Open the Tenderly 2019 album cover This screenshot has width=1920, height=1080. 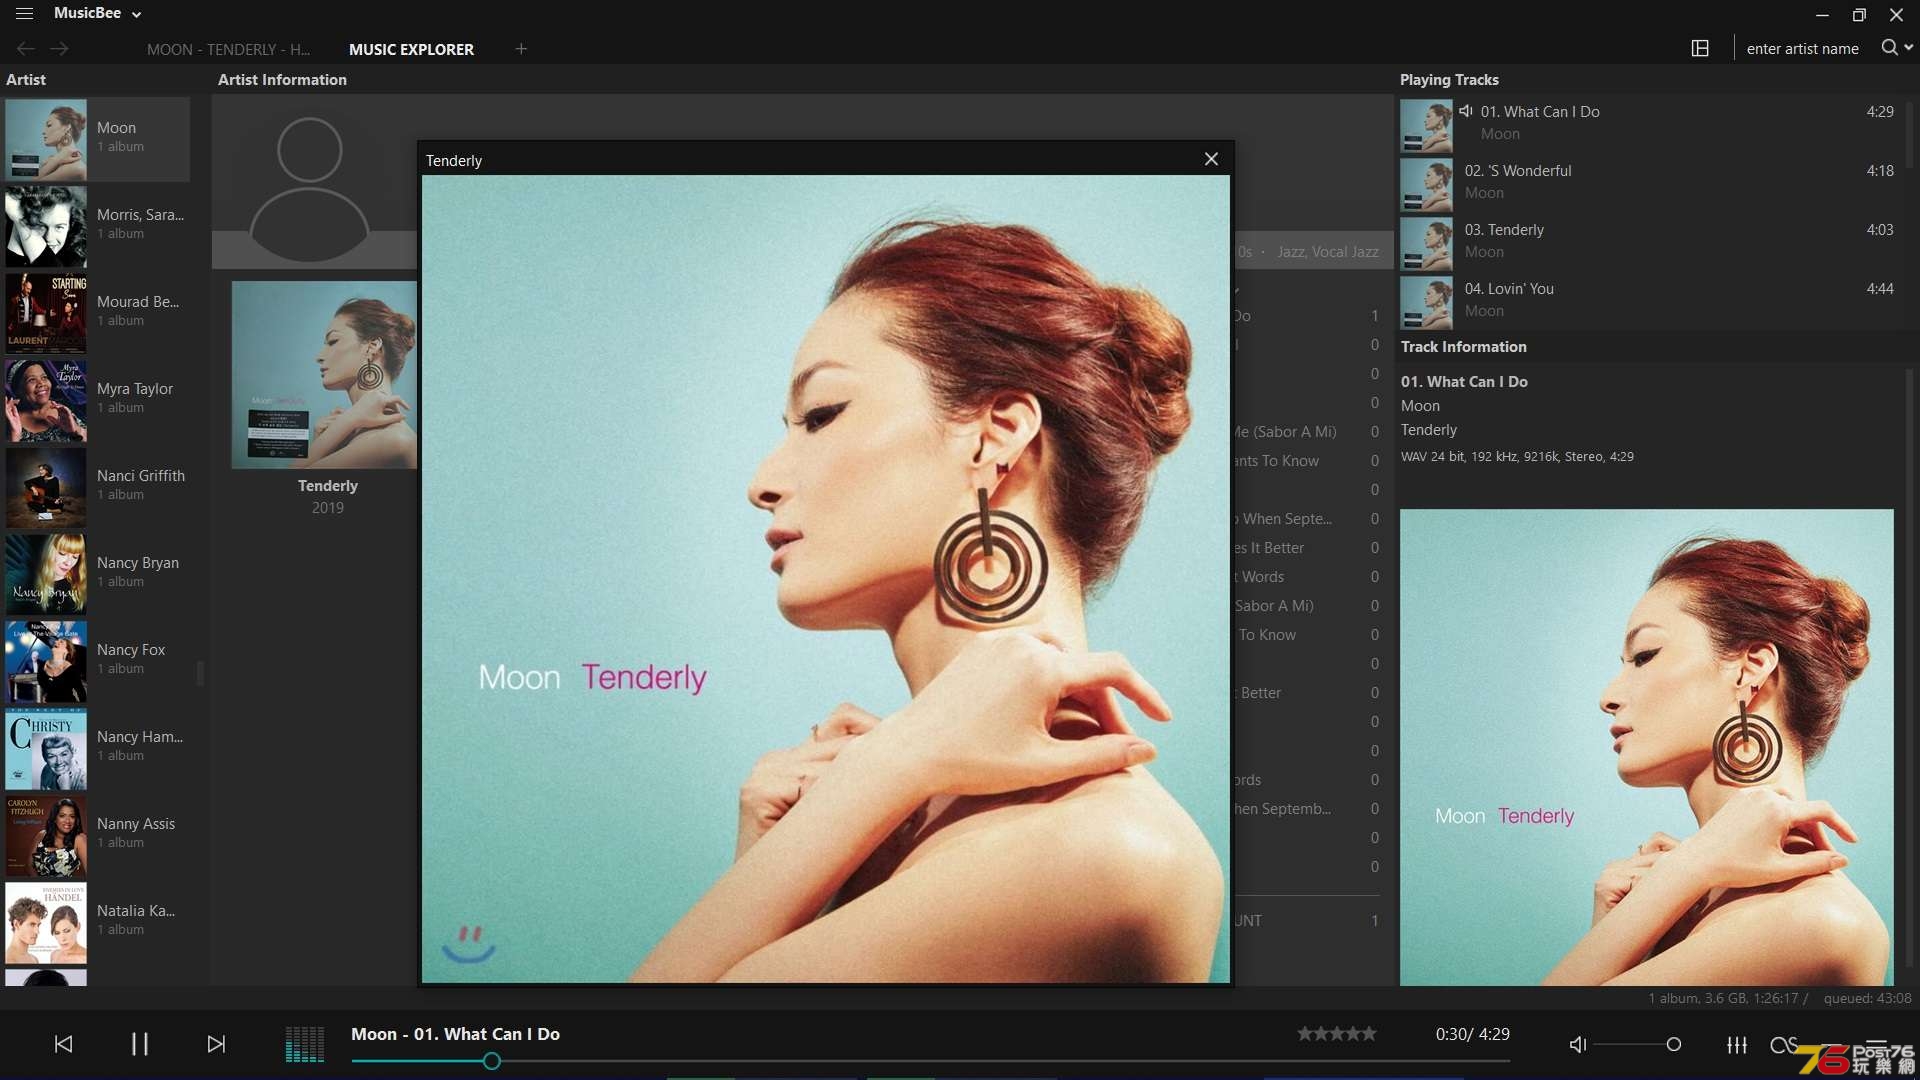(324, 375)
